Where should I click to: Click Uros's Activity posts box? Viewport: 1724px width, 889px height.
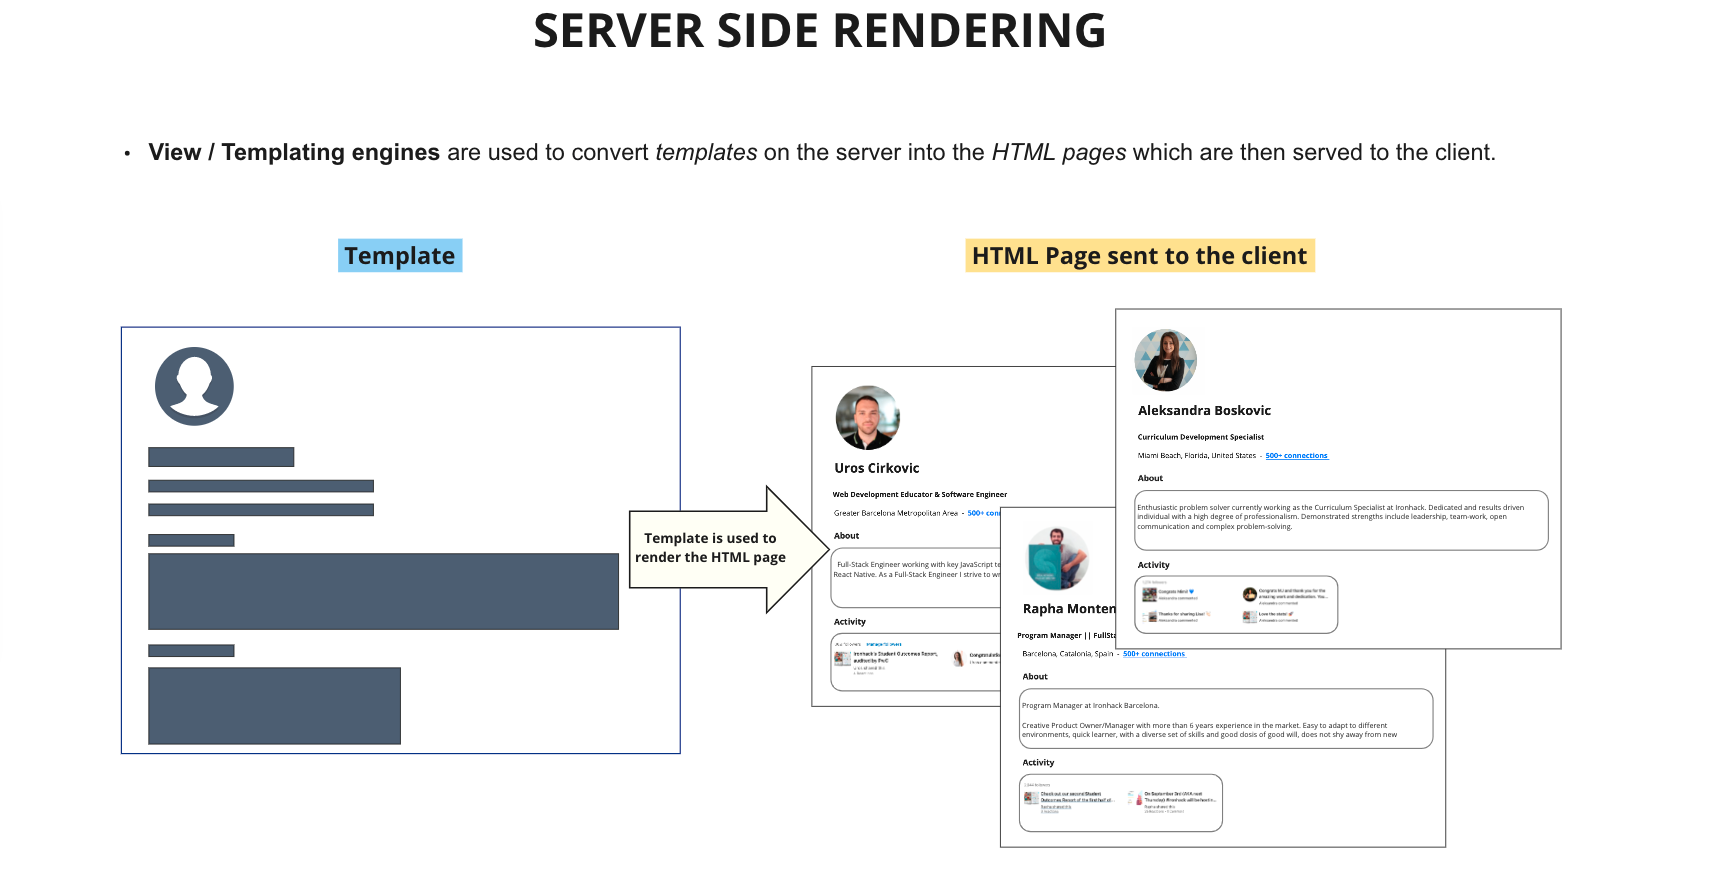click(916, 662)
